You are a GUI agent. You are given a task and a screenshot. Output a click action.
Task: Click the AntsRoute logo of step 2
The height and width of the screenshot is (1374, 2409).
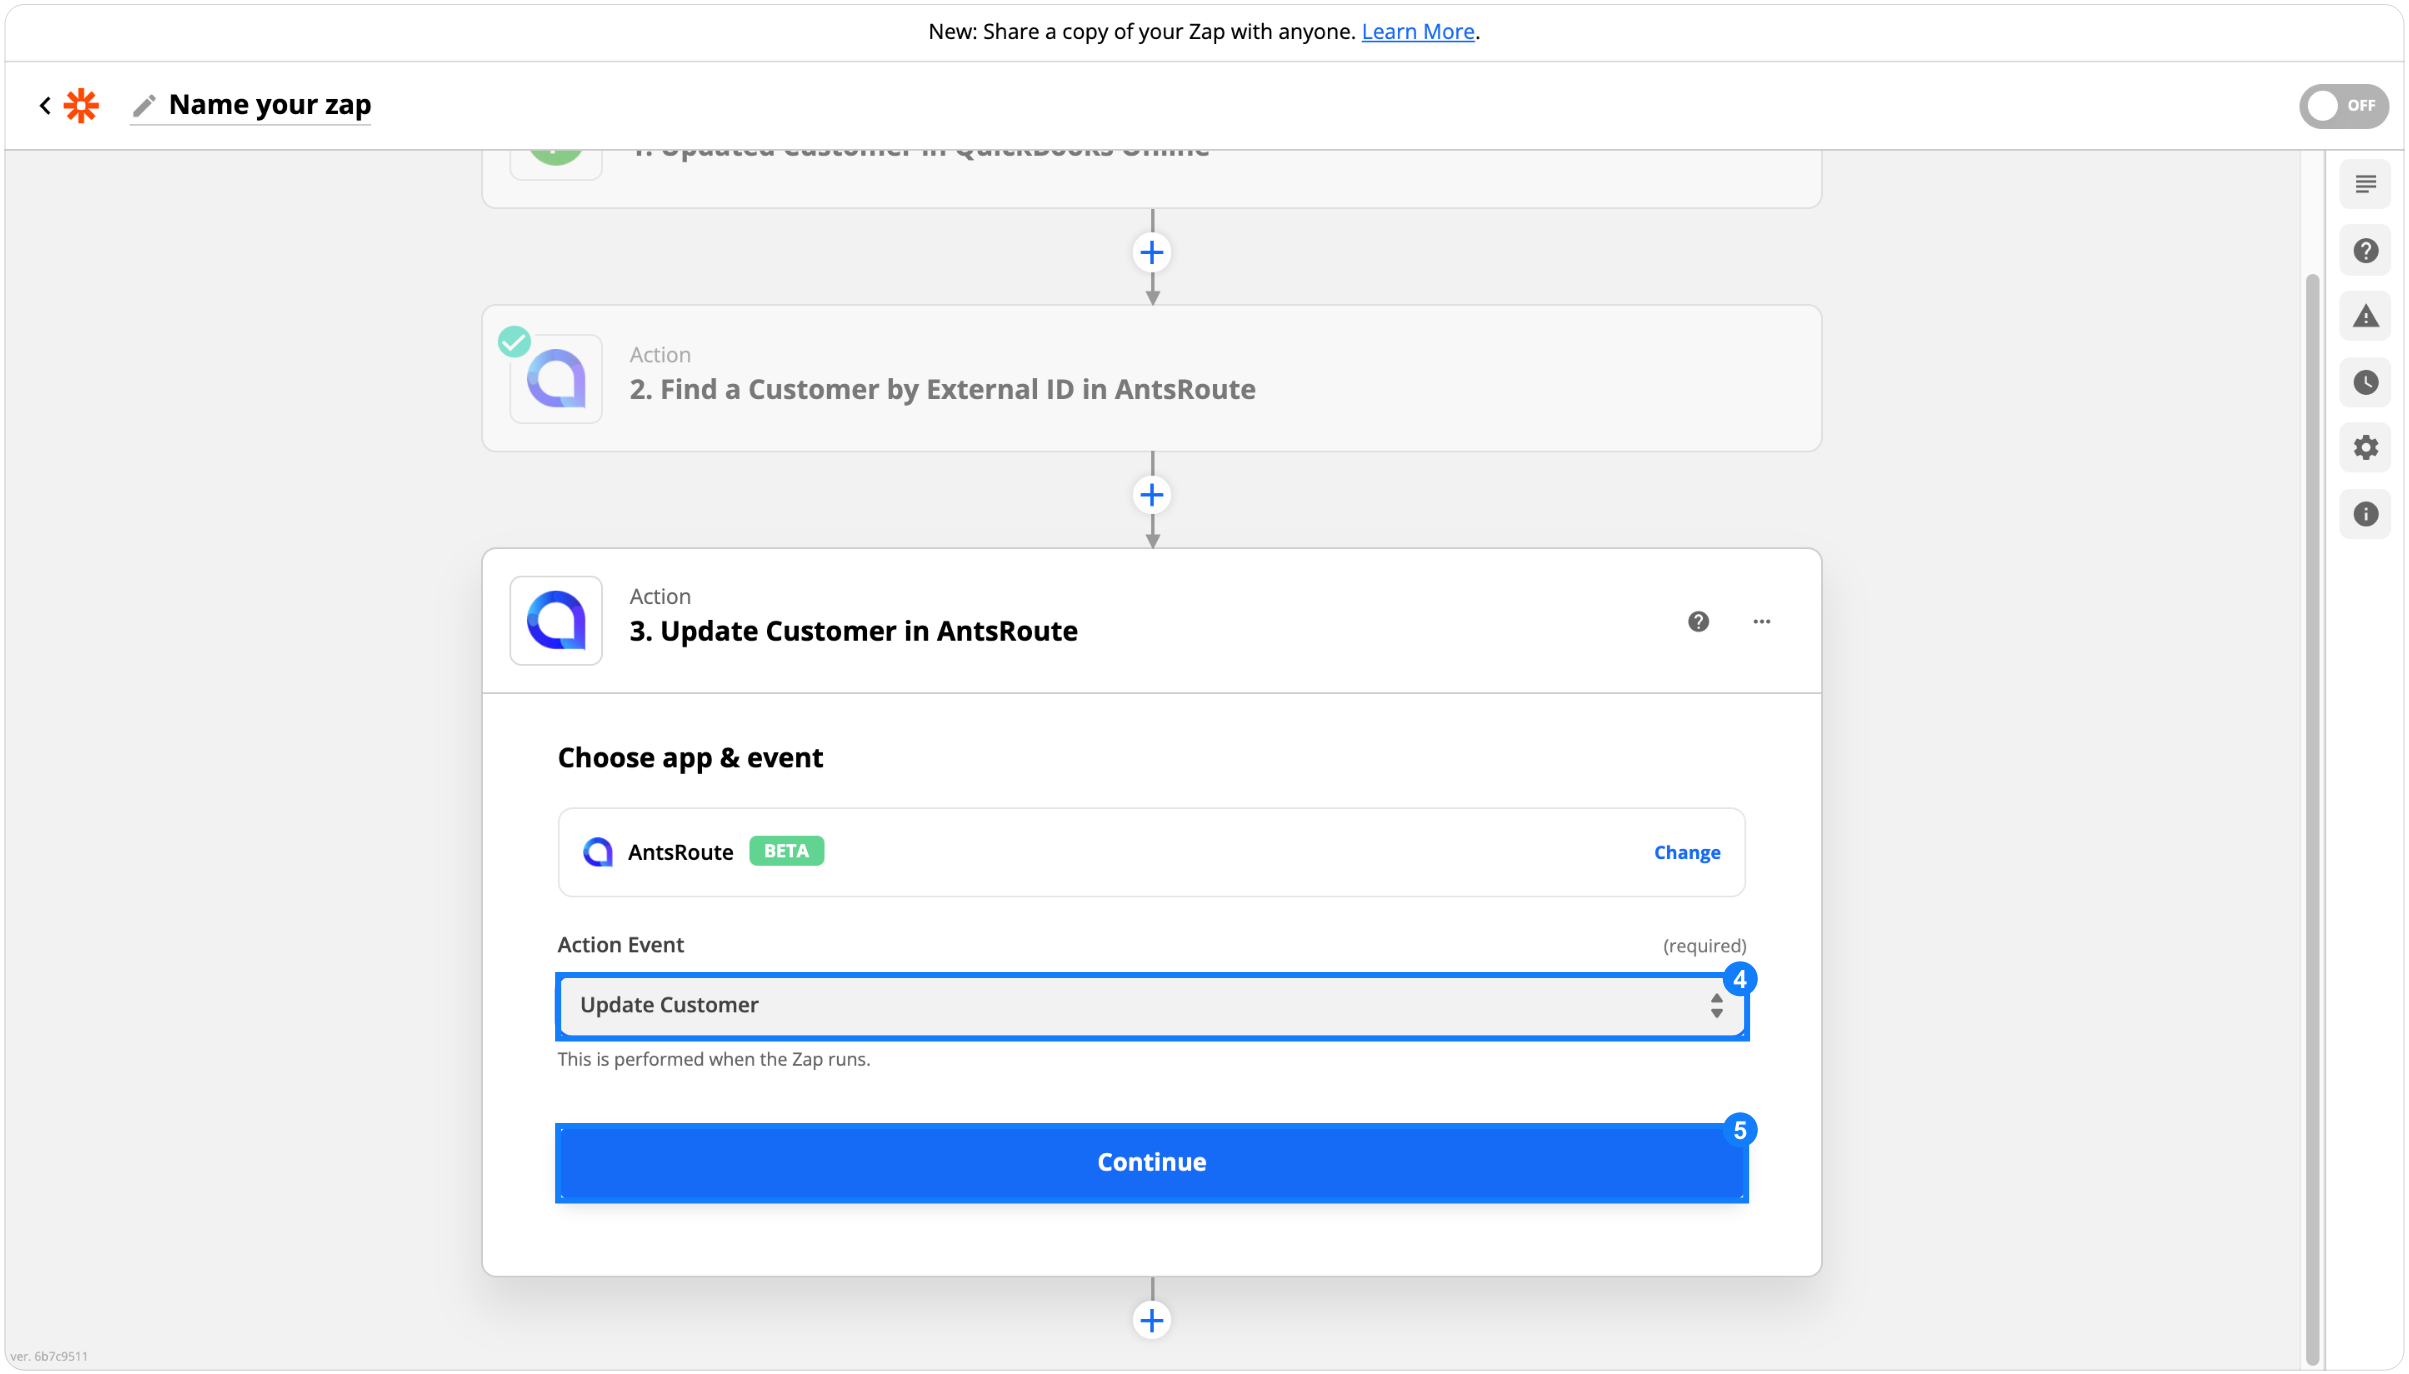point(556,379)
